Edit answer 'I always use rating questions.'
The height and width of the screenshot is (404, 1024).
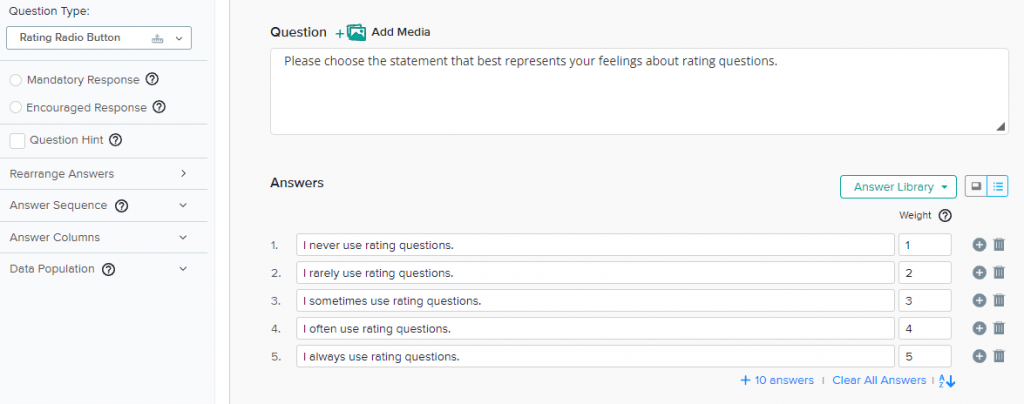click(x=595, y=356)
